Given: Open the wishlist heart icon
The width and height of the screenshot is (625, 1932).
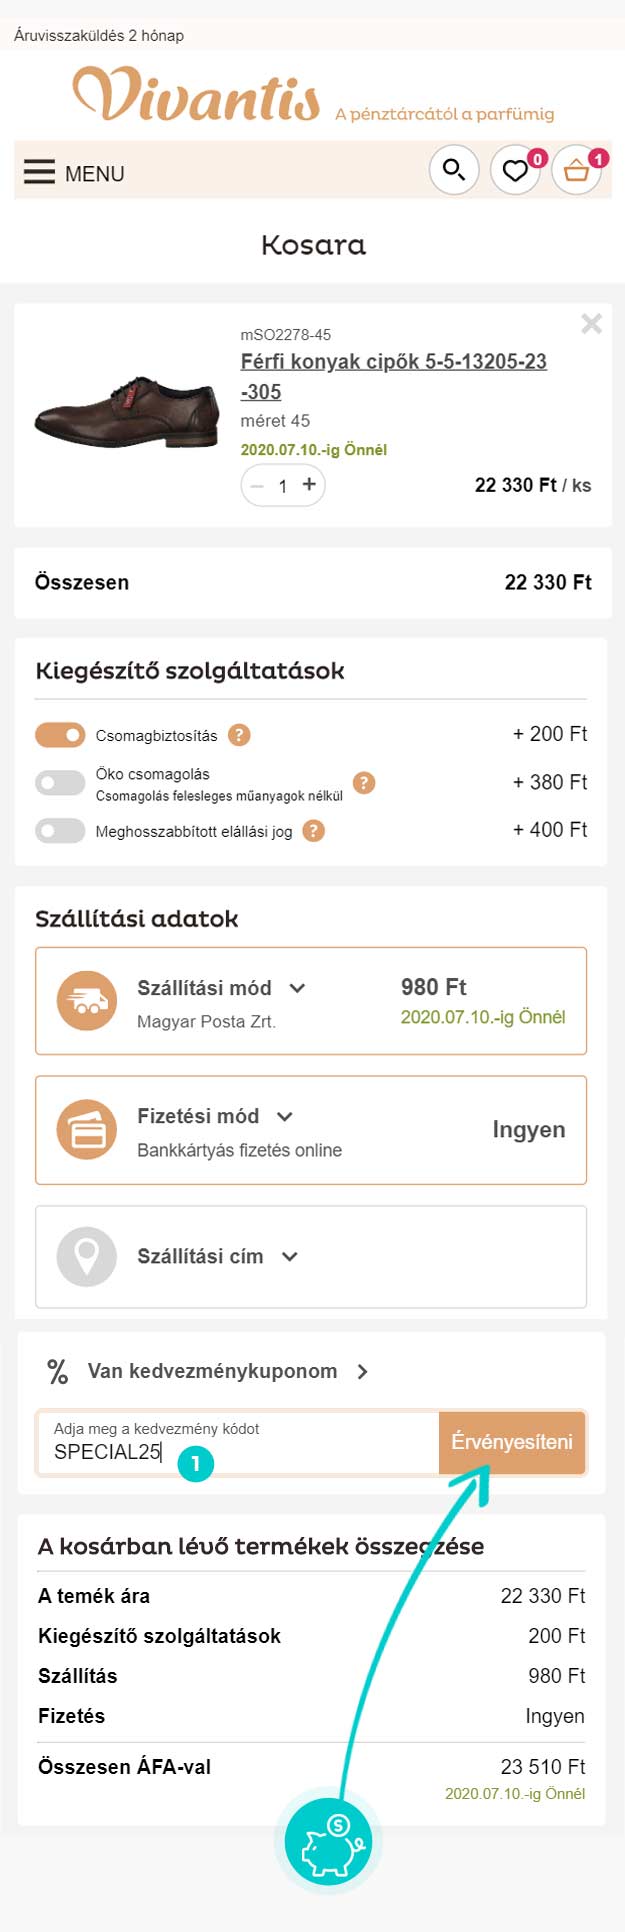Looking at the screenshot, I should [515, 170].
